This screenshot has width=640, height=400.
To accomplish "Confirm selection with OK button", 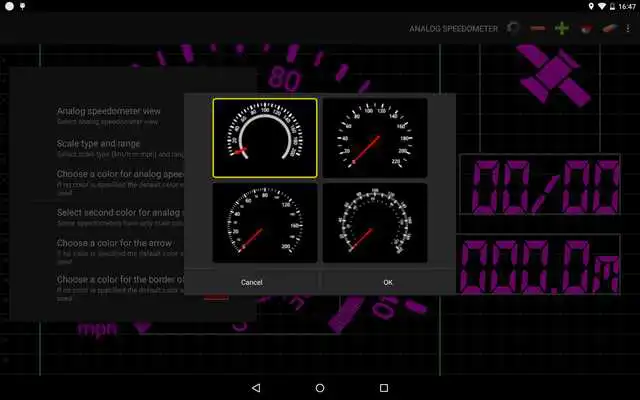I will click(388, 282).
